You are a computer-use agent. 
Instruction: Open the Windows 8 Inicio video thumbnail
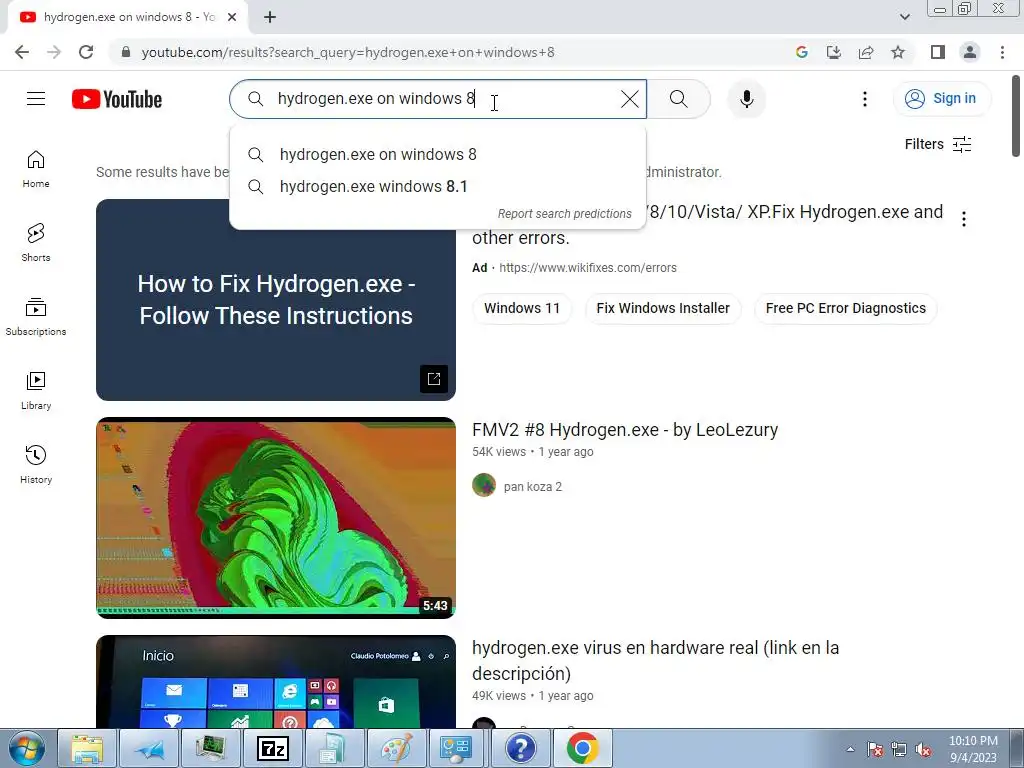pos(276,682)
